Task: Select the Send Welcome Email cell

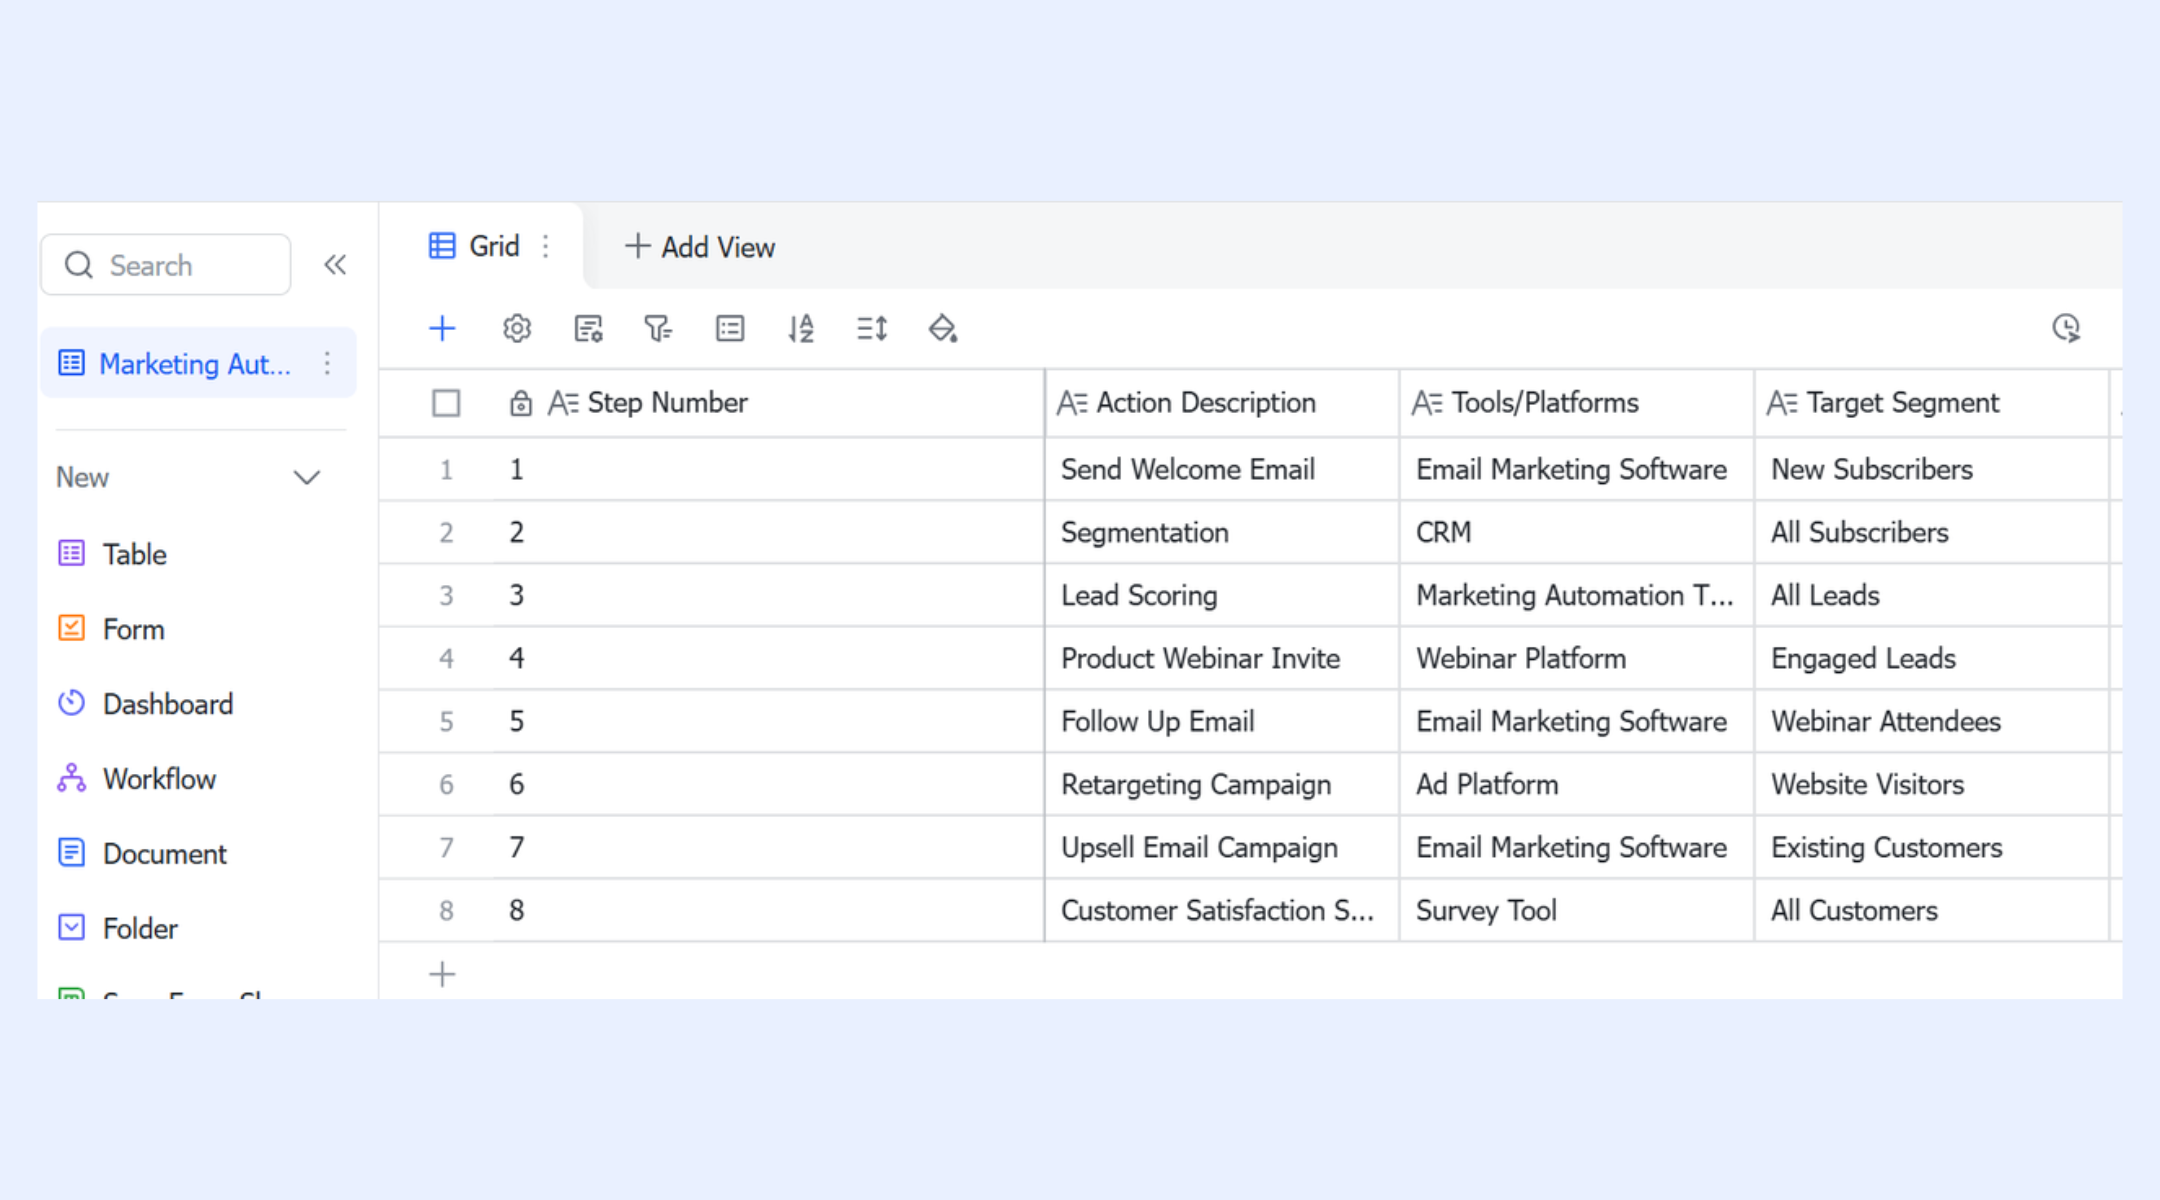Action: point(1222,469)
